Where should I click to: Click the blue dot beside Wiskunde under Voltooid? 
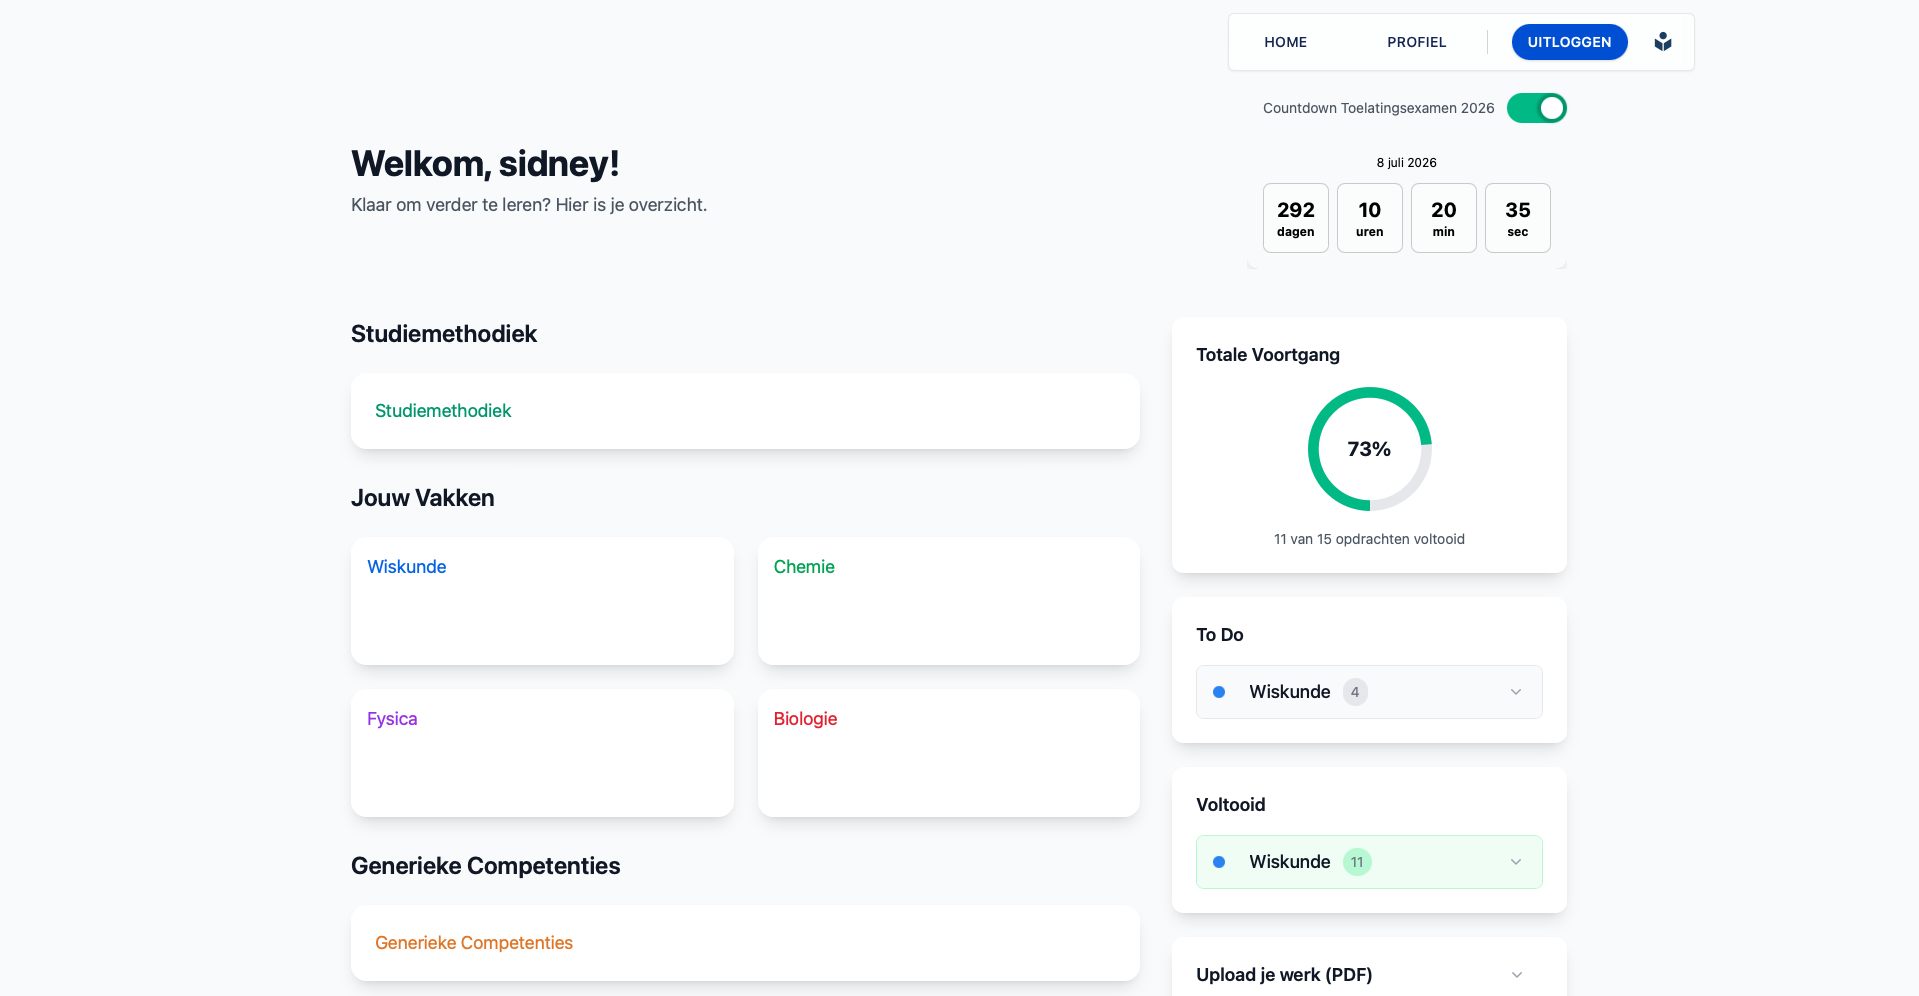pos(1219,861)
